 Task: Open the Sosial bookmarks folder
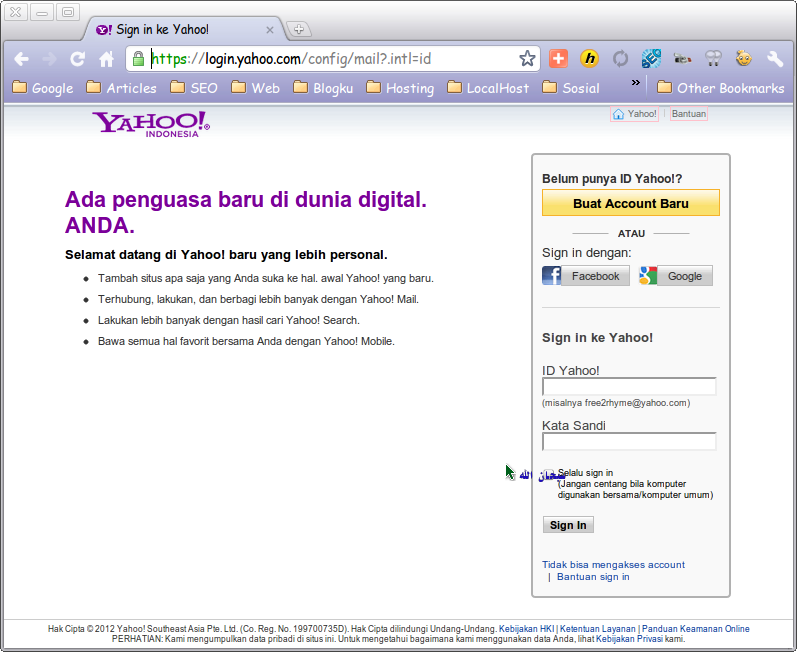click(x=571, y=88)
